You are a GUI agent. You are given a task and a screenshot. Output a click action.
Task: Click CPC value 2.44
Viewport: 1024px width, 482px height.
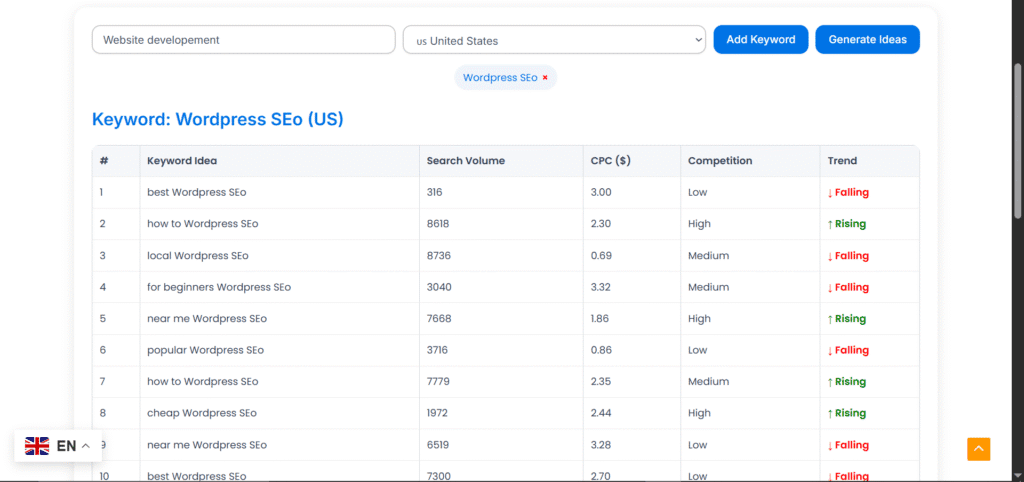point(601,413)
